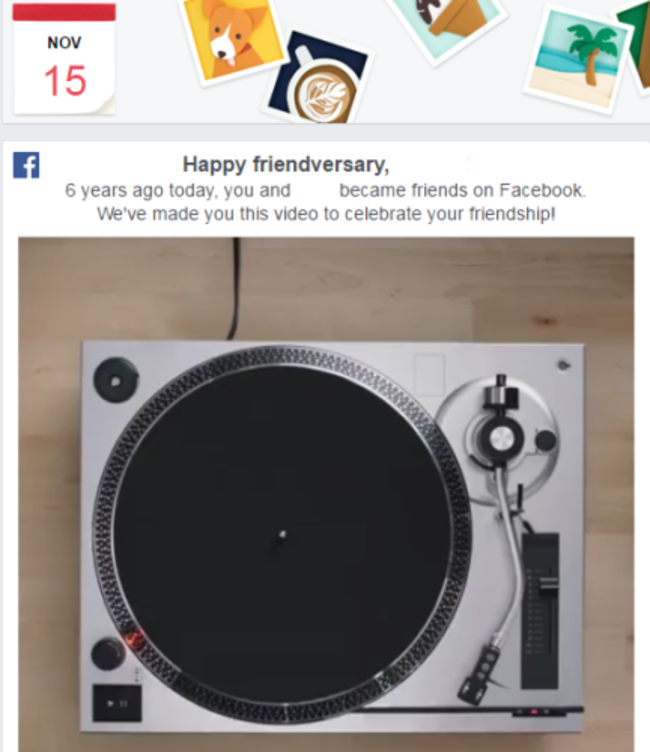Click the Happy friendversary heading
The image size is (650, 752).
tap(286, 164)
